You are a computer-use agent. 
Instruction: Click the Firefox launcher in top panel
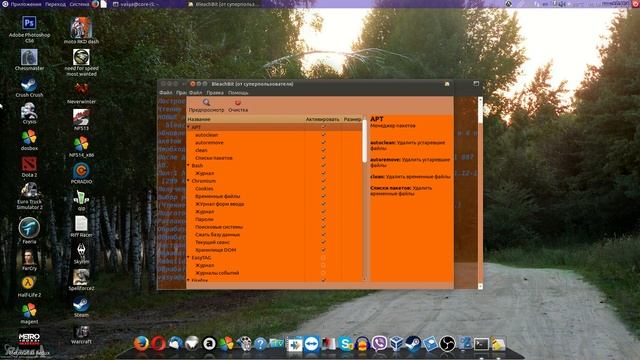96,4
